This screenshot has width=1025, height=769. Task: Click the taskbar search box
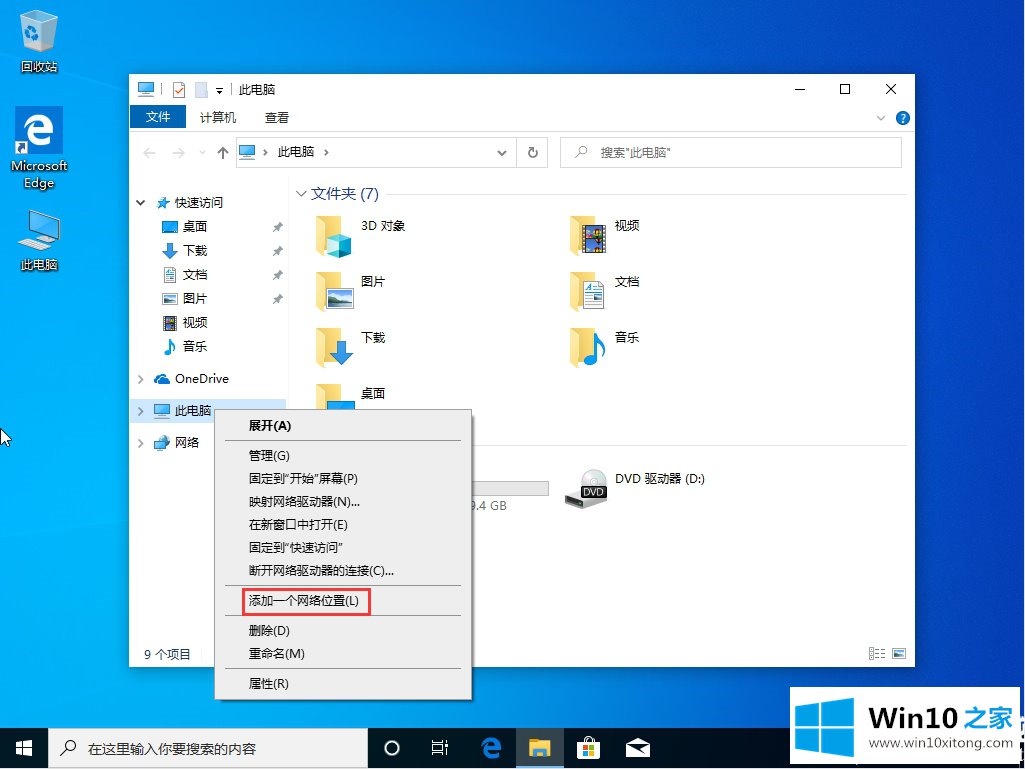(208, 748)
